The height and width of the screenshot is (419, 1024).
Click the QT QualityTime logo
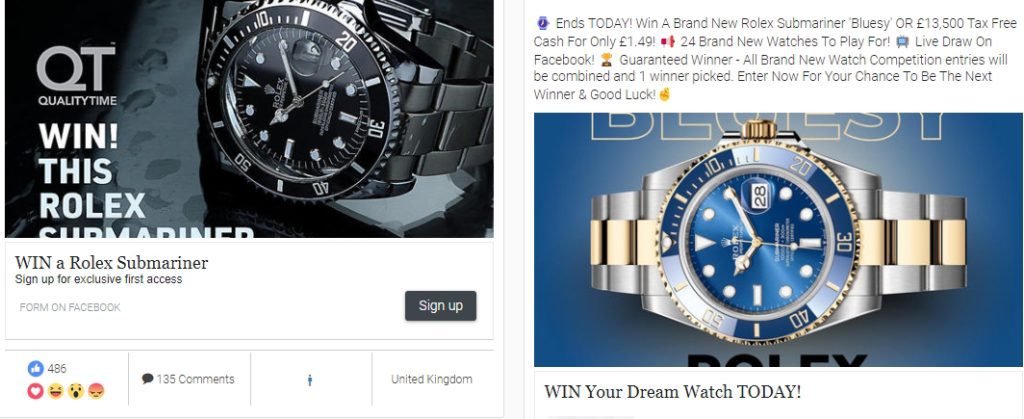coord(77,74)
